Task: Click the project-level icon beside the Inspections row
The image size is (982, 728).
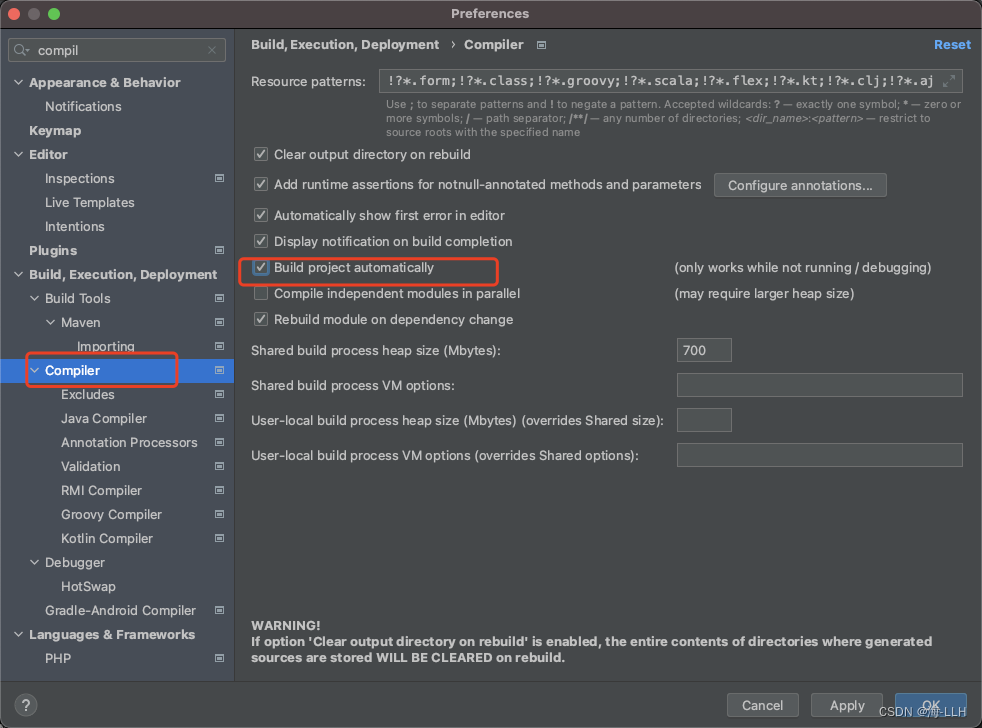Action: (x=219, y=179)
